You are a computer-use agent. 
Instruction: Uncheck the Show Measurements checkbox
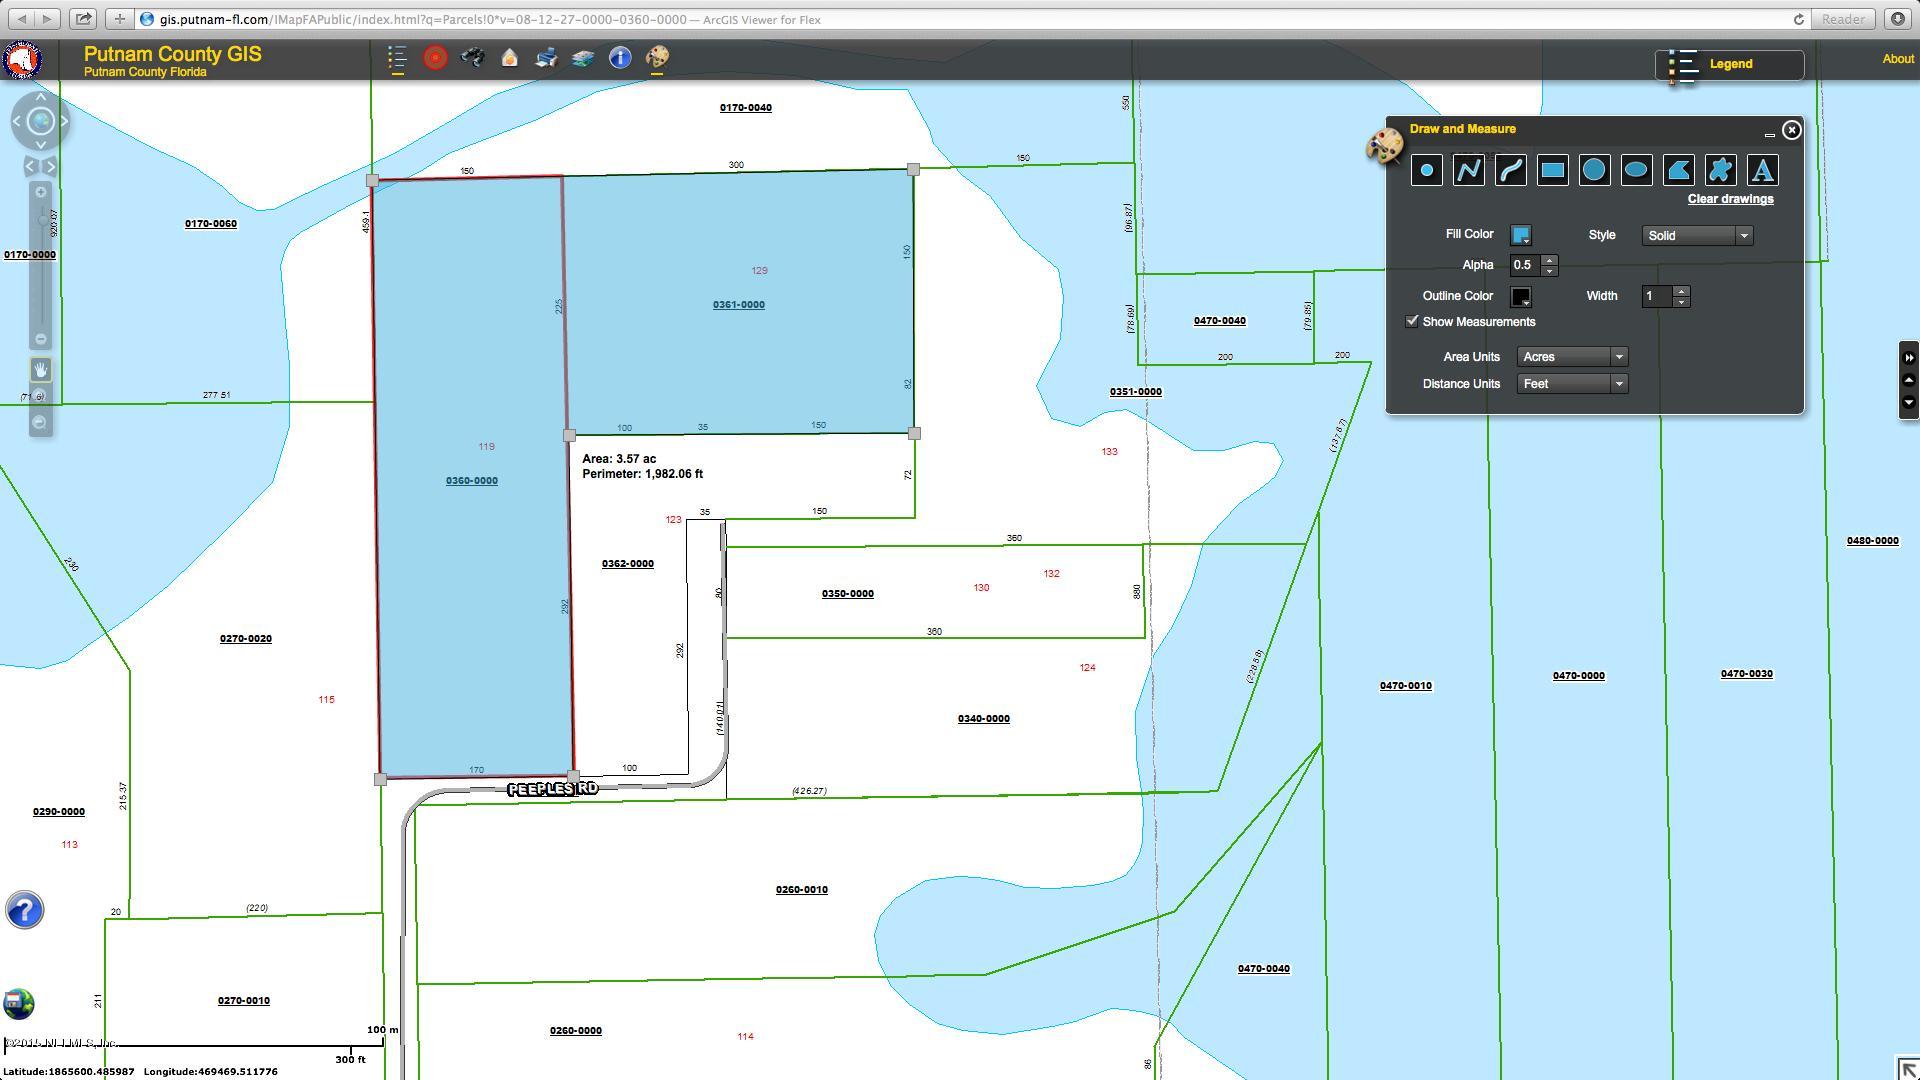point(1412,321)
